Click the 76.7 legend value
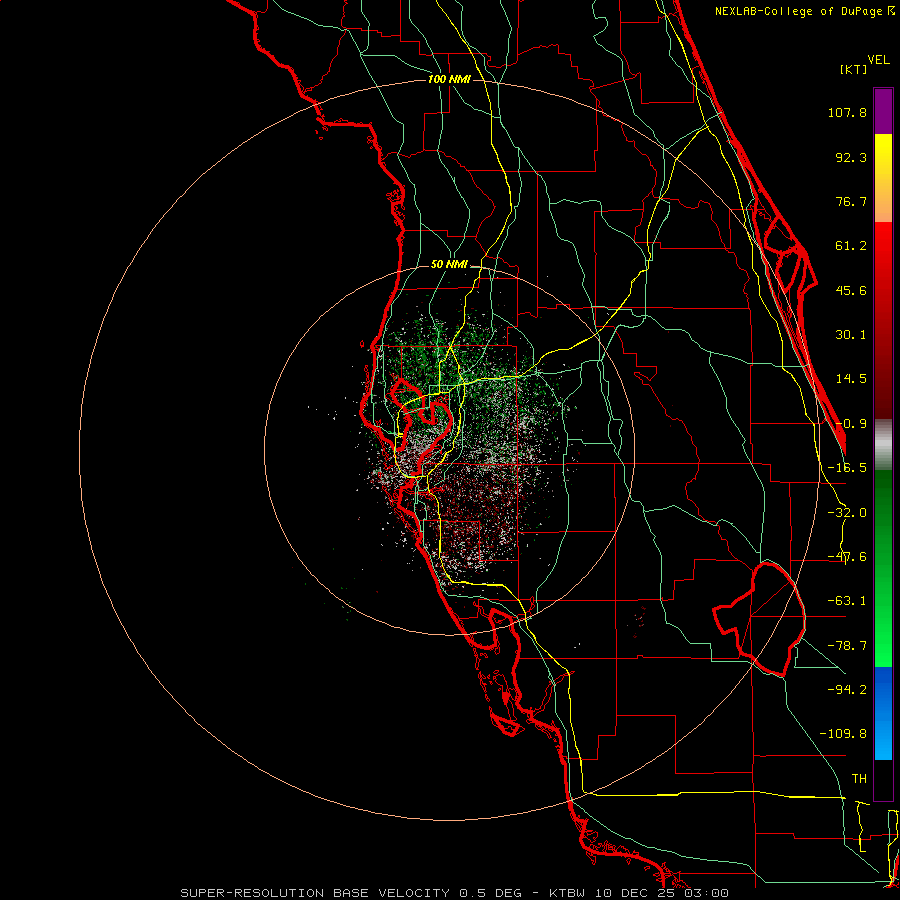900x900 pixels. point(851,201)
